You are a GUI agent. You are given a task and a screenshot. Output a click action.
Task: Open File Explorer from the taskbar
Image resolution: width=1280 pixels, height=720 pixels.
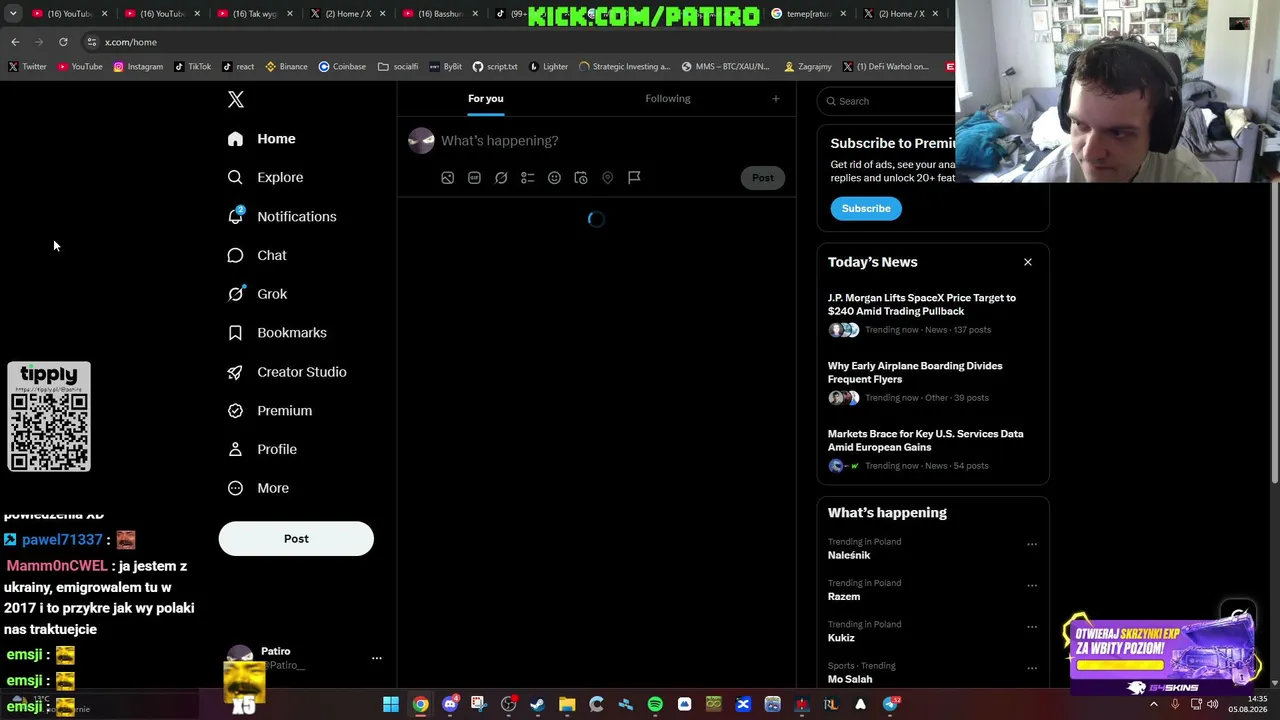(x=567, y=705)
